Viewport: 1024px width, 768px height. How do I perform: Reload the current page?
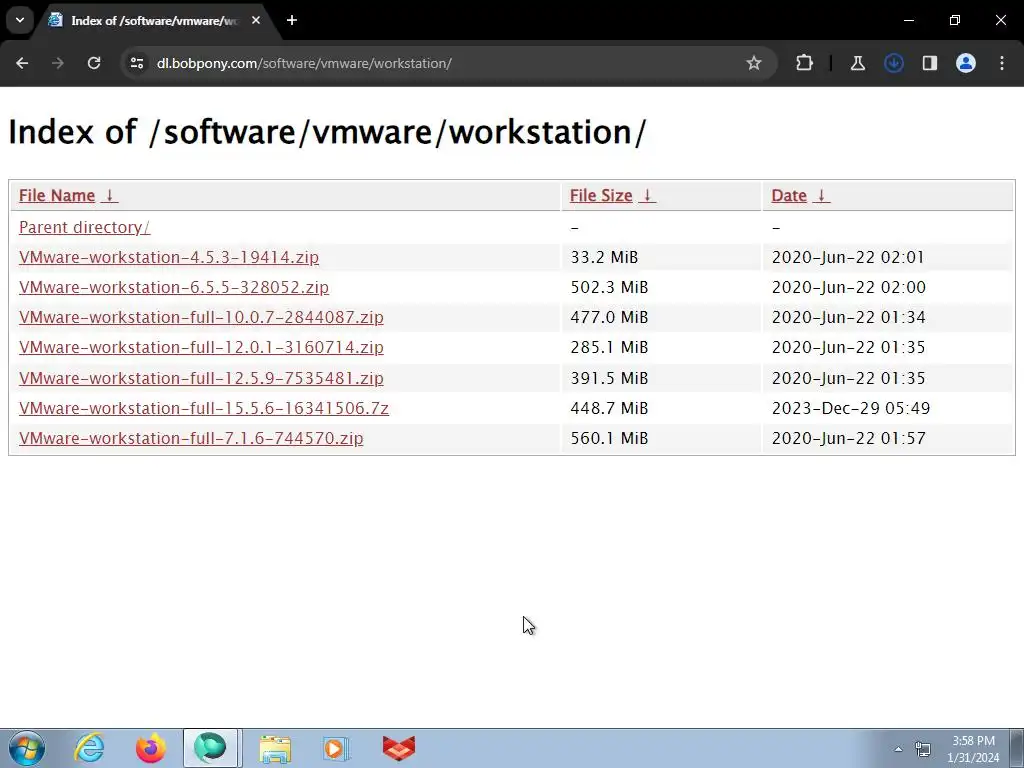point(94,63)
